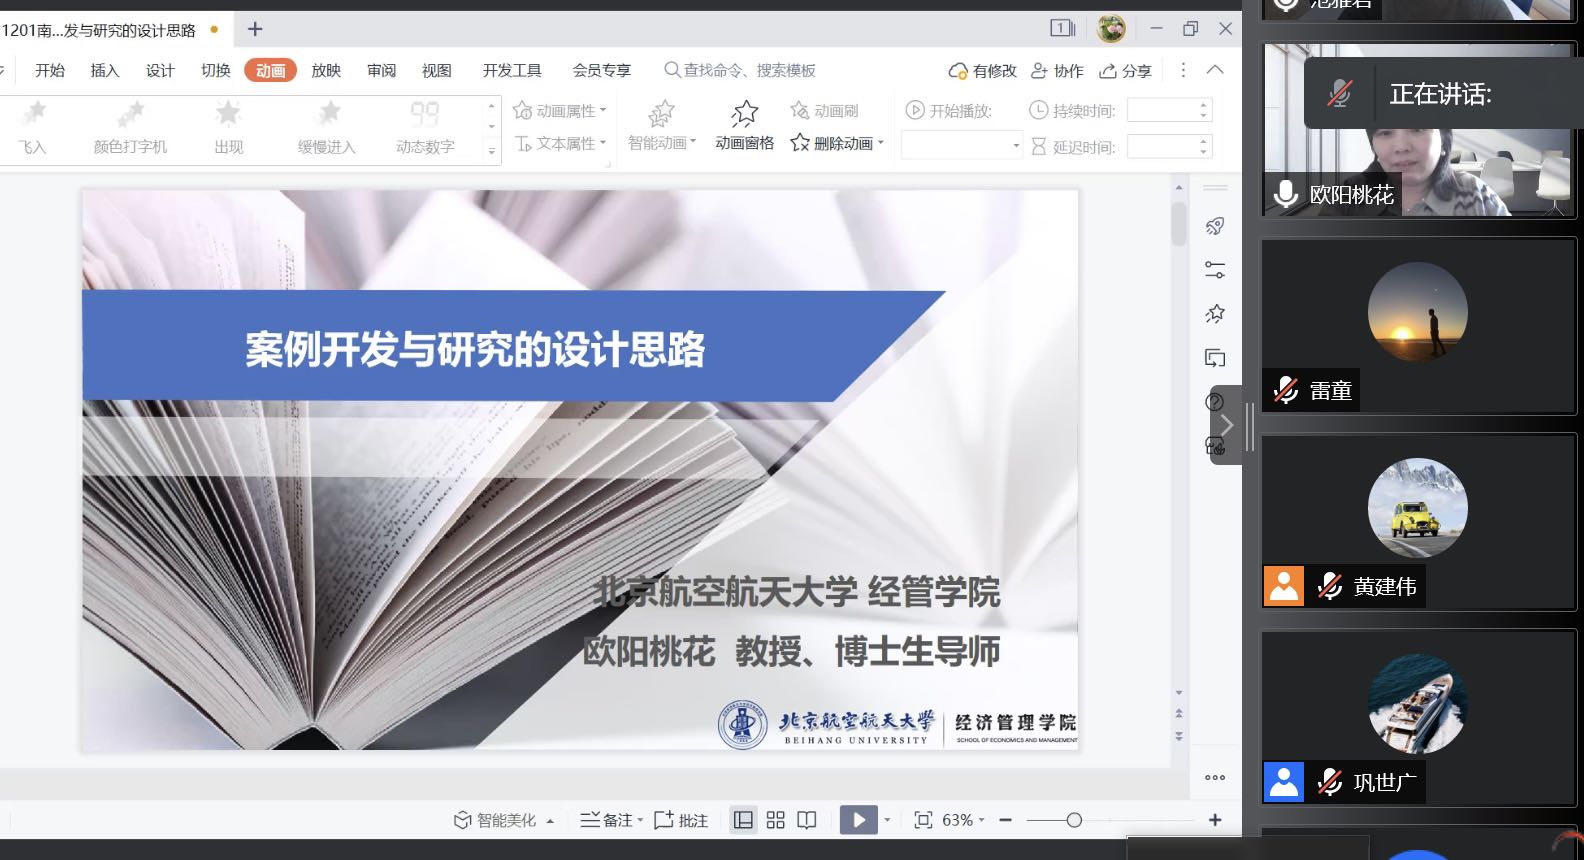Open the 动画窗格 animation pane
Viewport: 1584px width, 860px height.
[744, 126]
